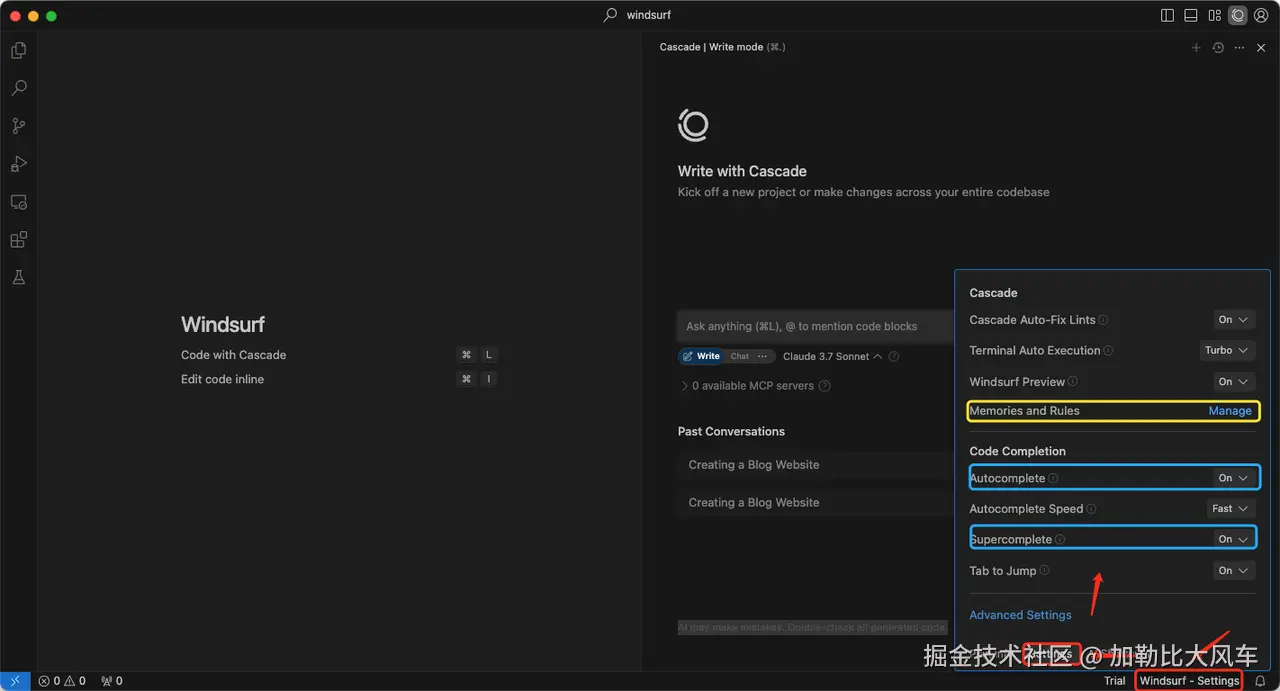Click Code with Cascade shortcut entry
This screenshot has height=691, width=1280.
[233, 355]
